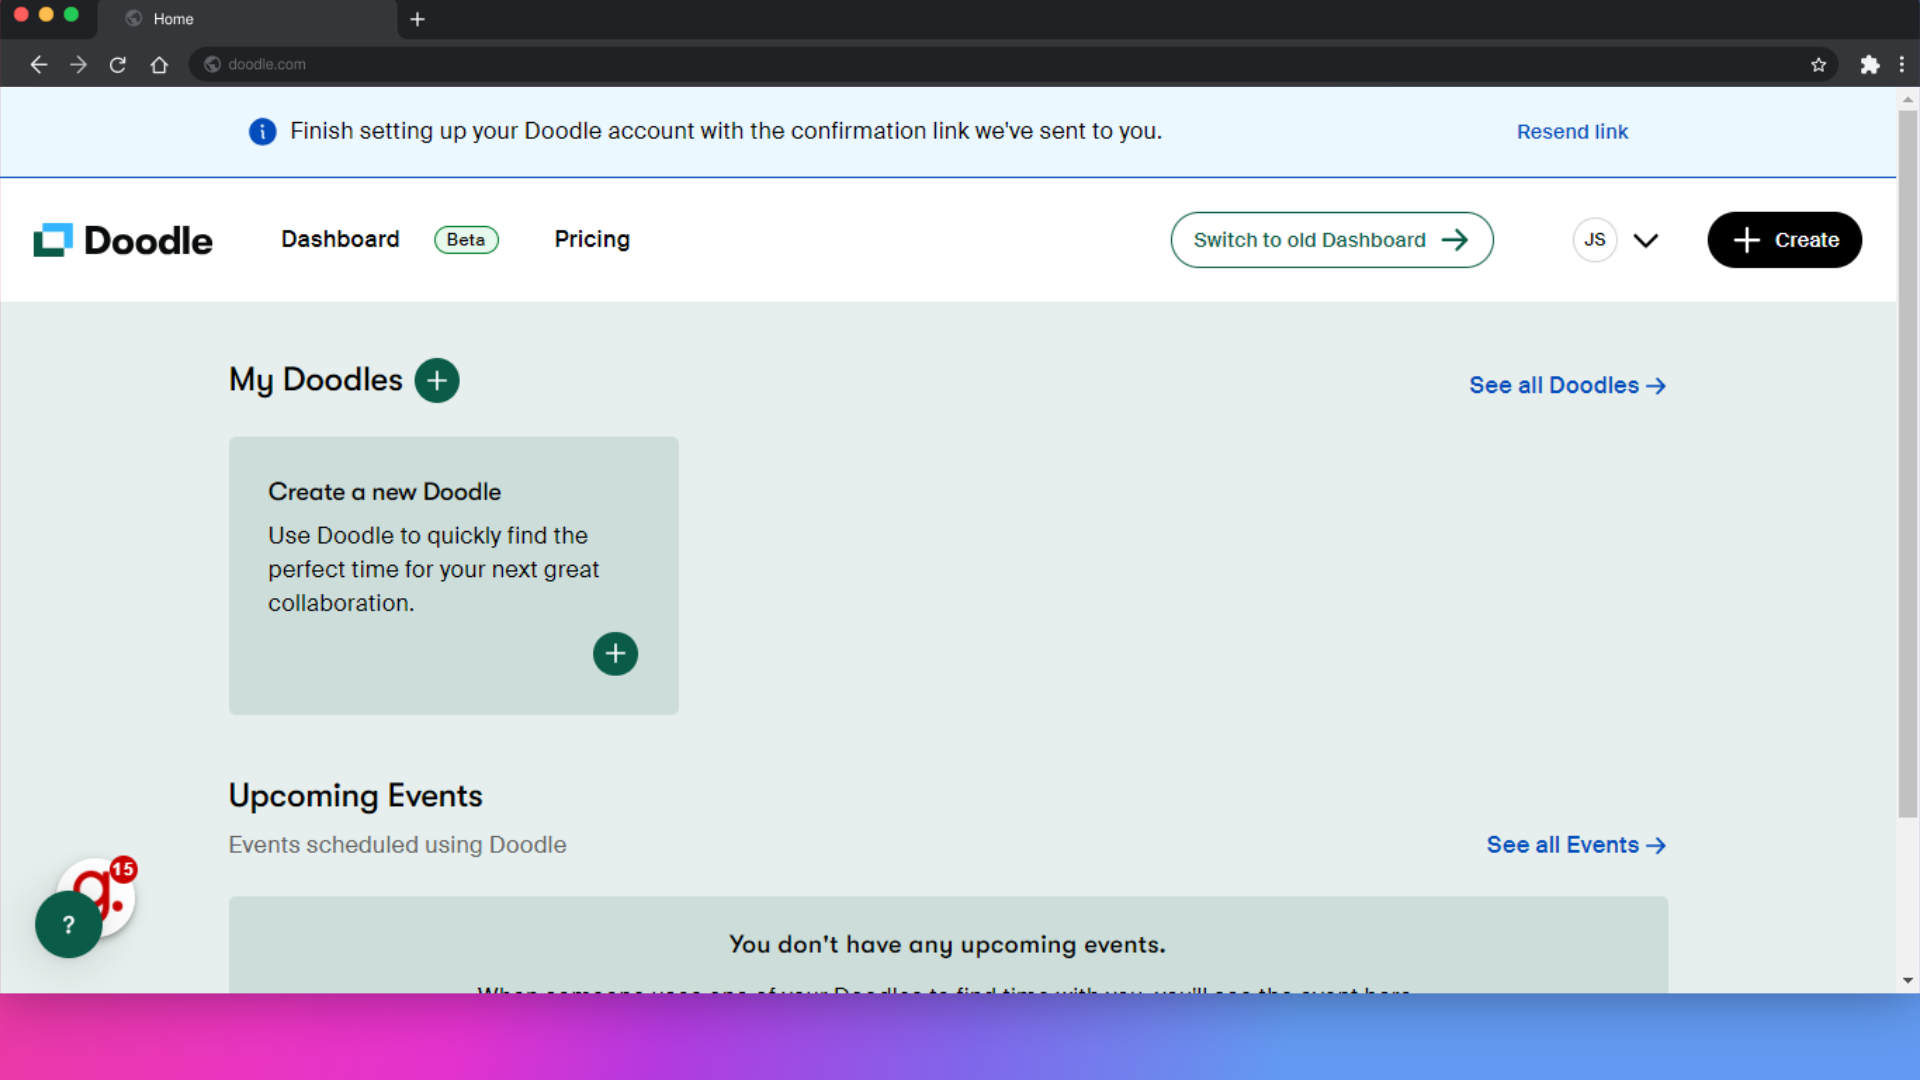Click the scrollbar down arrow
Image resolution: width=1920 pixels, height=1080 pixels.
(1908, 981)
